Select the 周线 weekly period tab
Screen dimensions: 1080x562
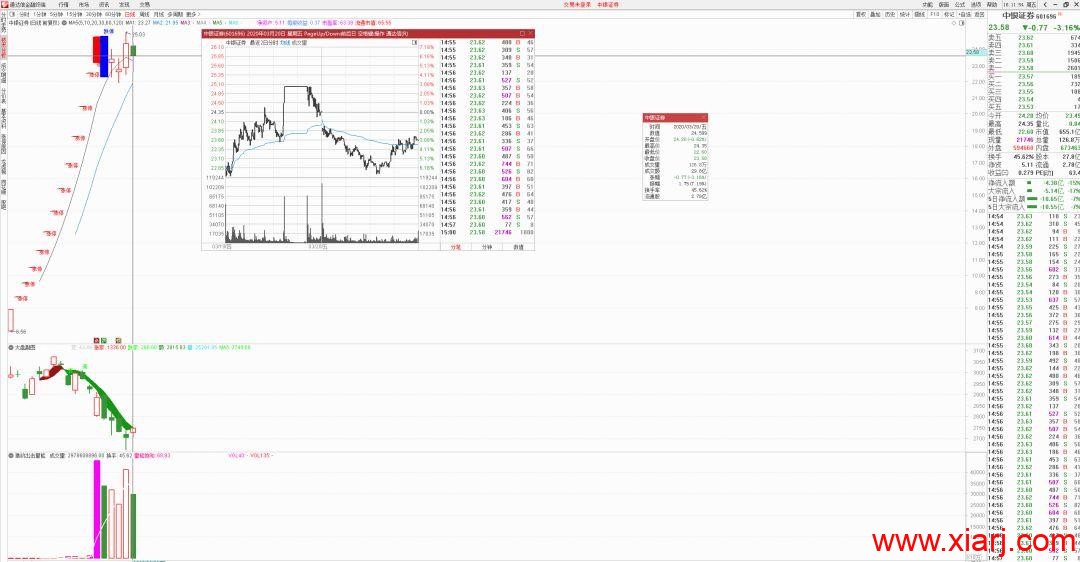pos(145,14)
